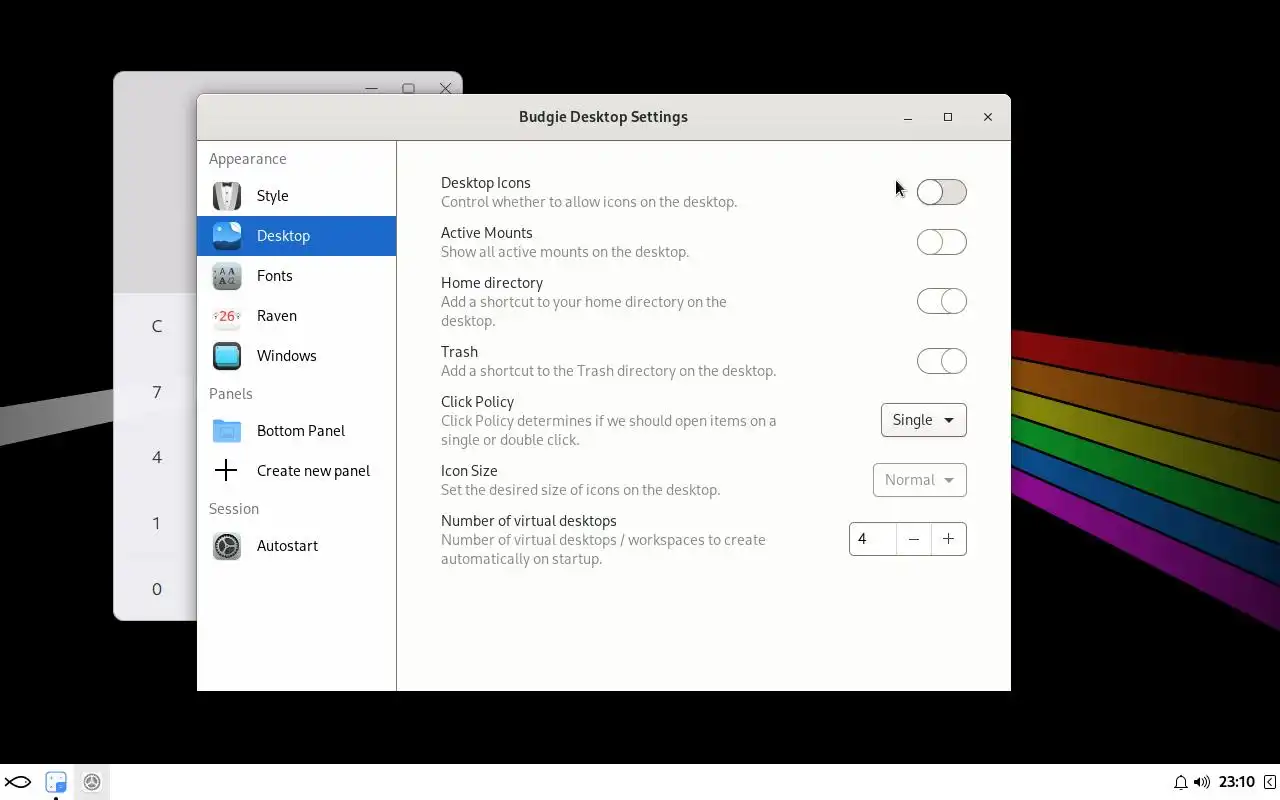Click the Budgie settings icon in taskbar
The image size is (1280, 800).
(92, 782)
